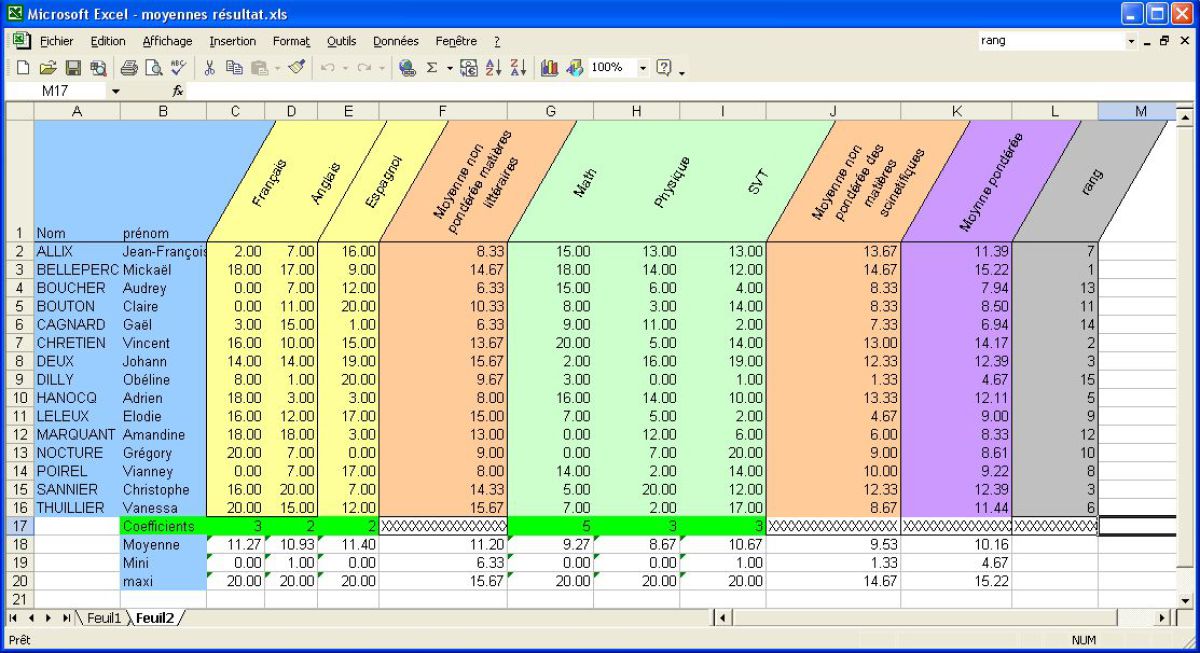Save the workbook with the floppy disk icon
Screen dimensions: 1200x653
coord(73,68)
